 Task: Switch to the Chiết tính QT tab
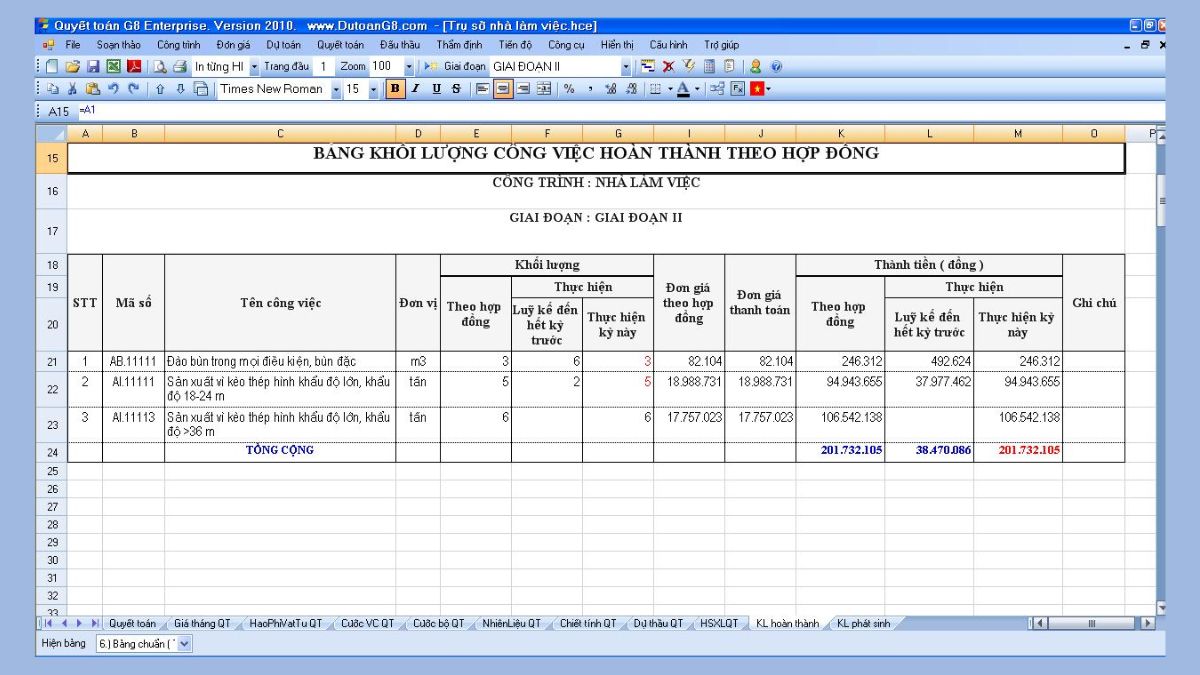coord(587,623)
